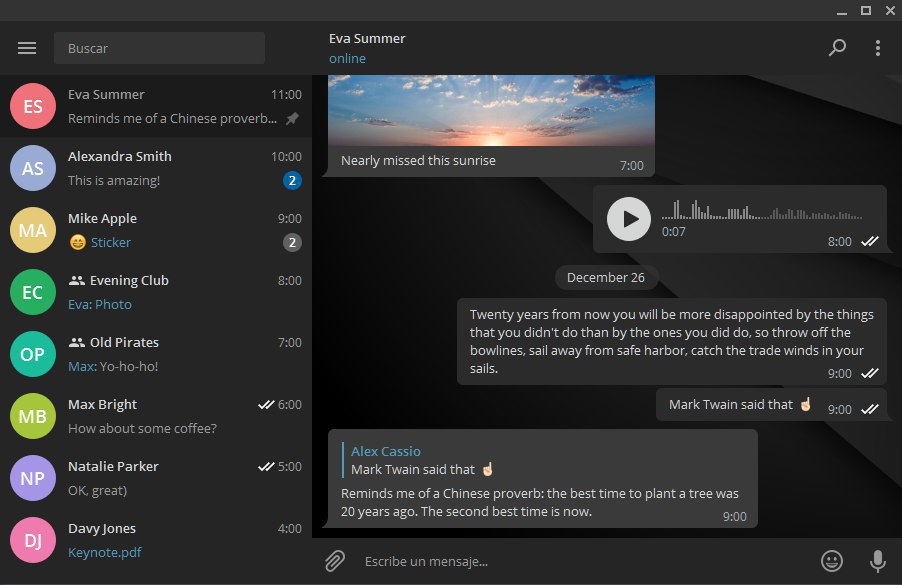902x585 pixels.
Task: Open Max Bright's avatar MB
Action: (x=33, y=416)
